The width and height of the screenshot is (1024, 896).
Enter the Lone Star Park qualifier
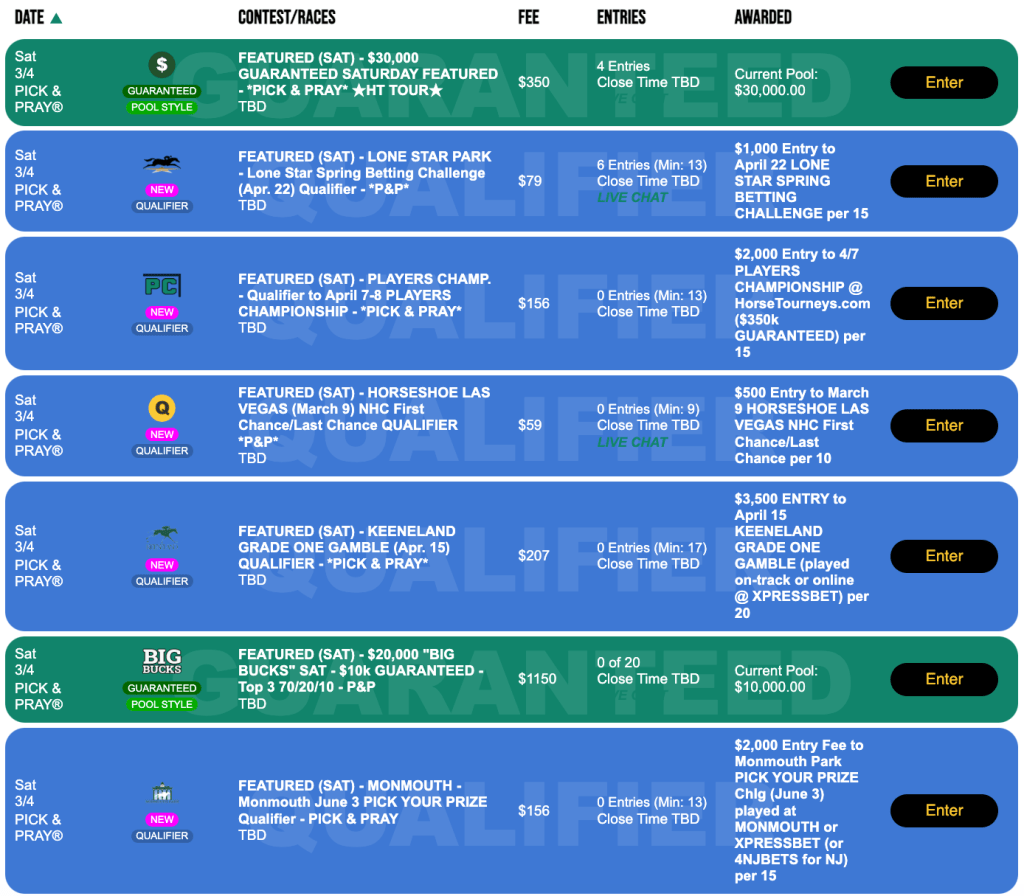pos(943,181)
